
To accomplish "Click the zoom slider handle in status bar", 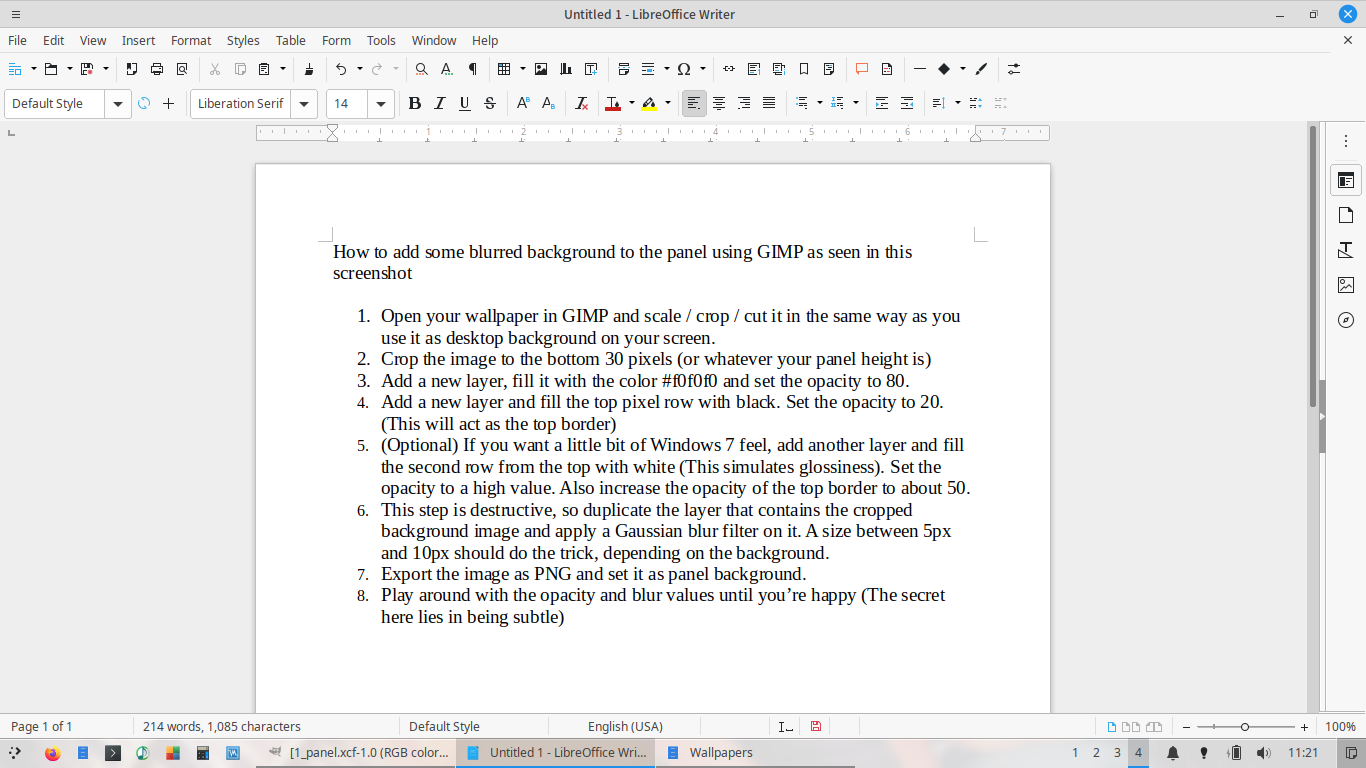I will pos(1245,727).
